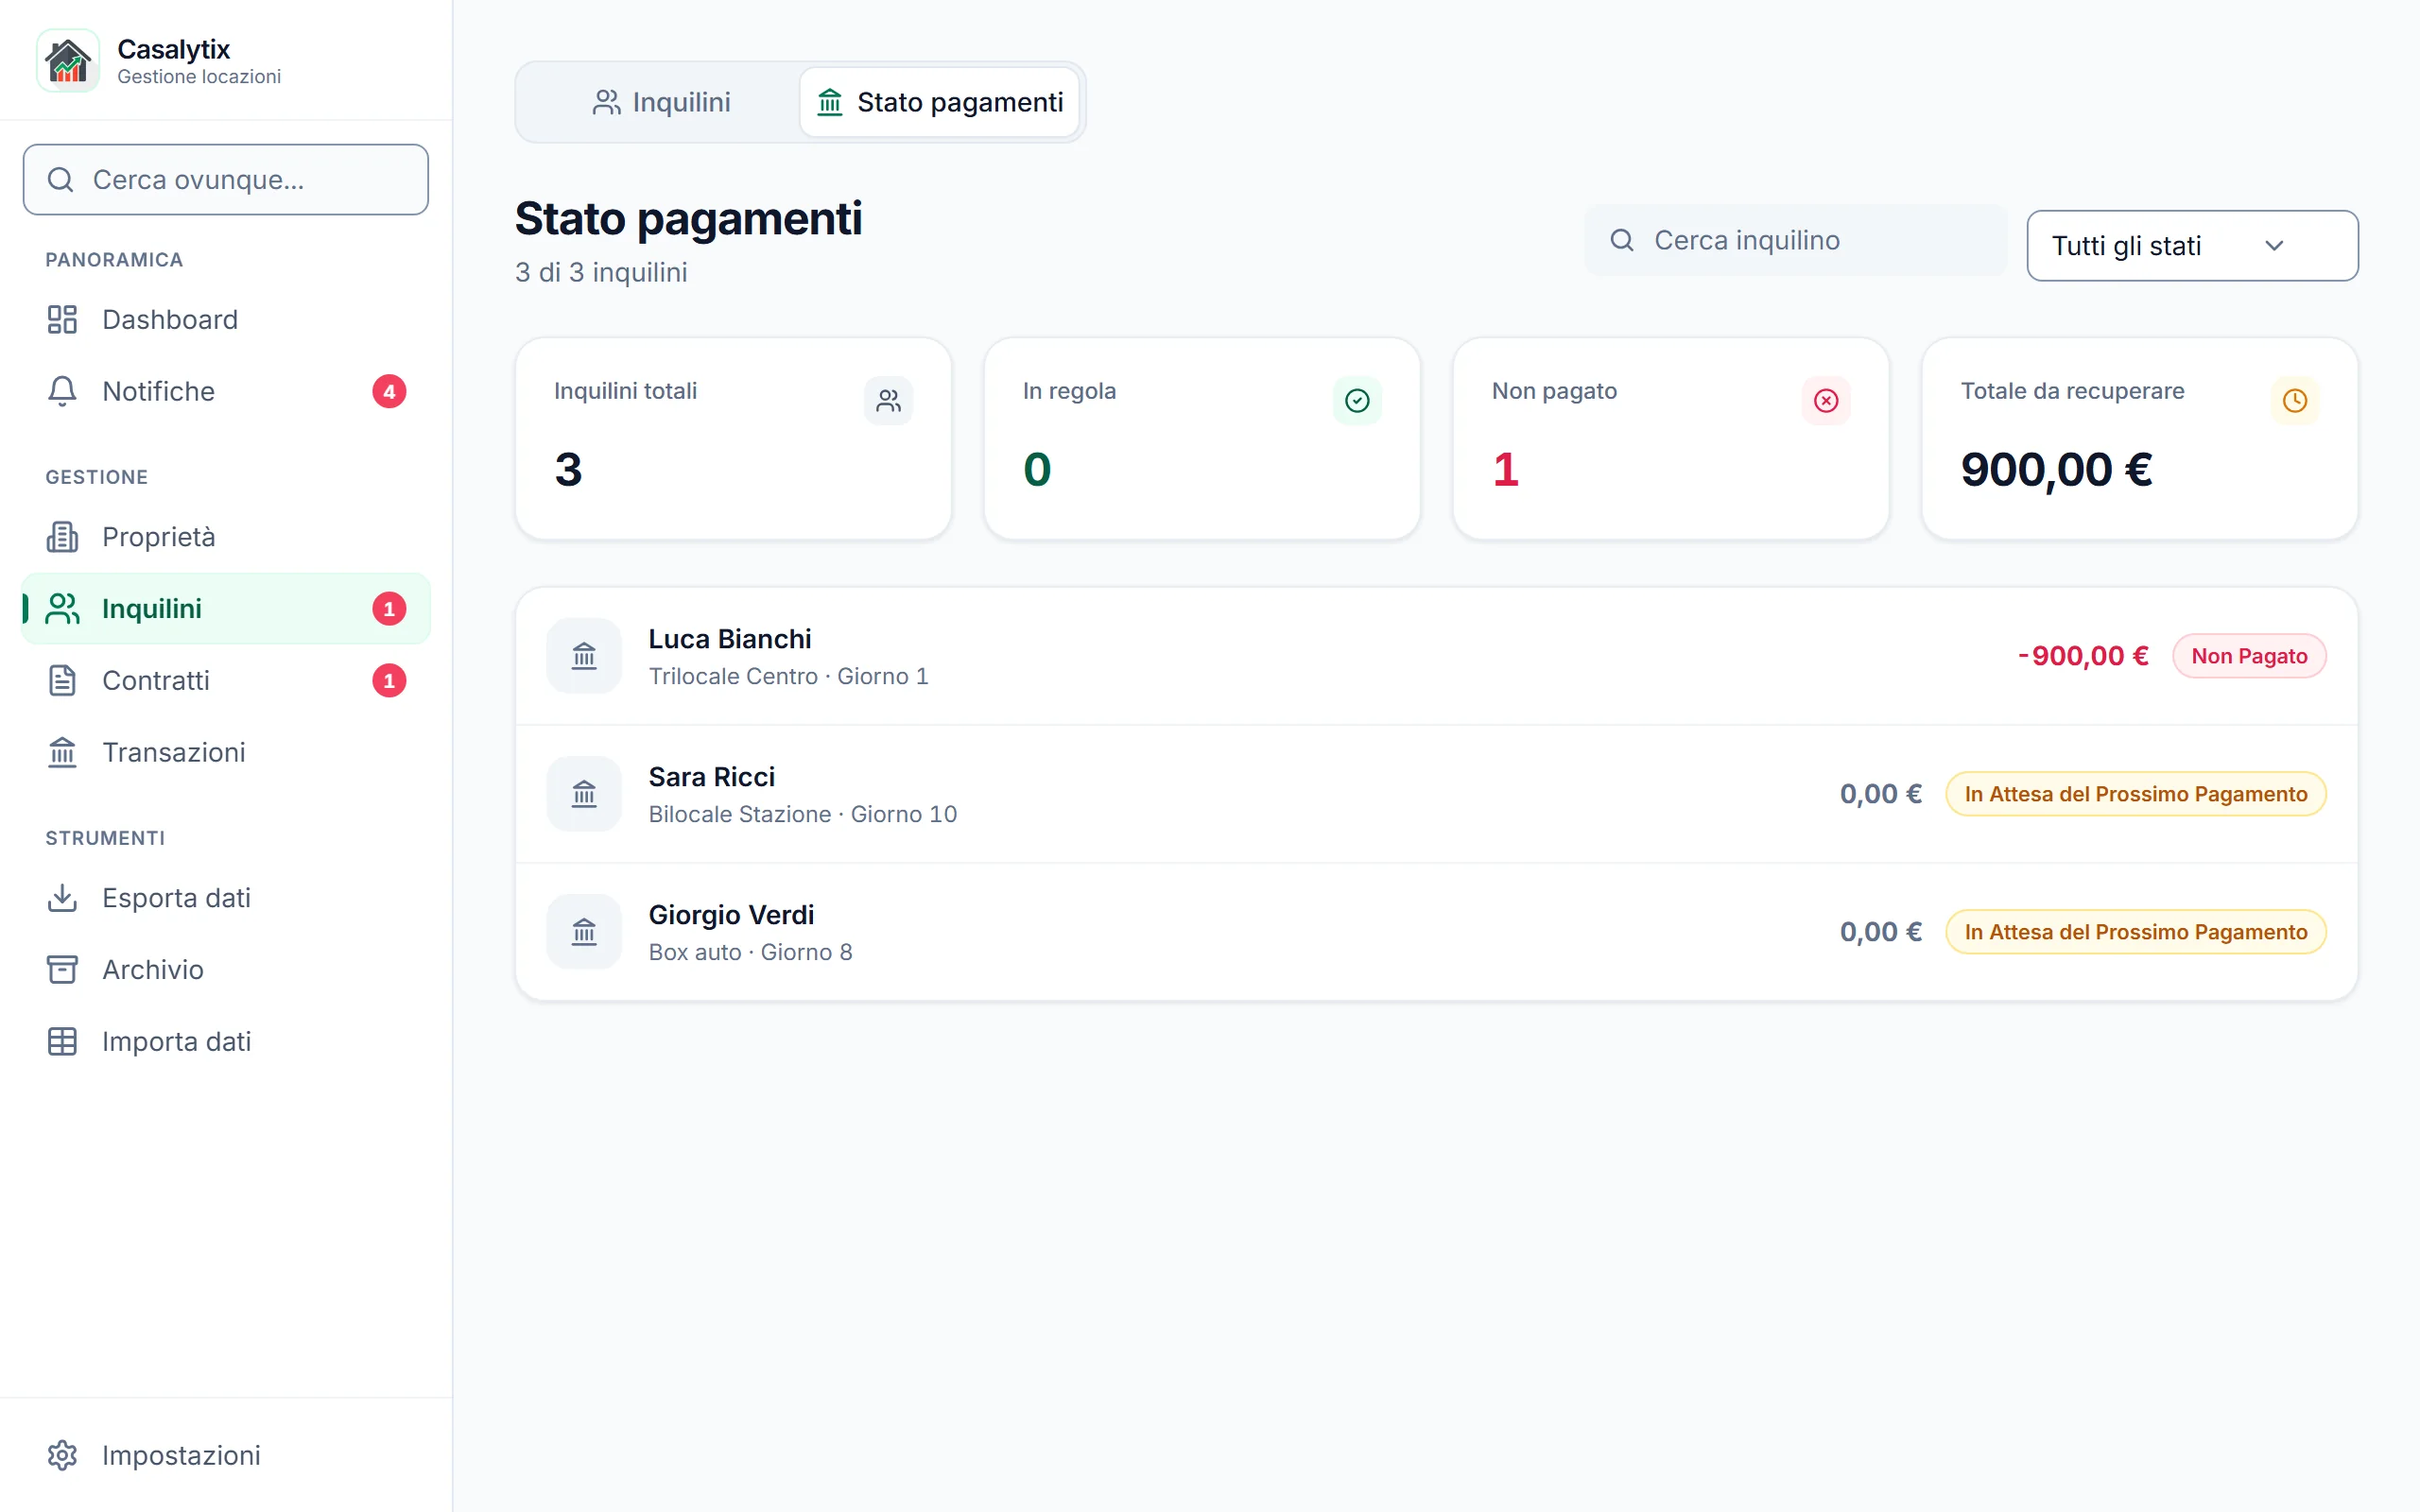Click the red Inquilini sidebar badge showing 1

point(389,608)
